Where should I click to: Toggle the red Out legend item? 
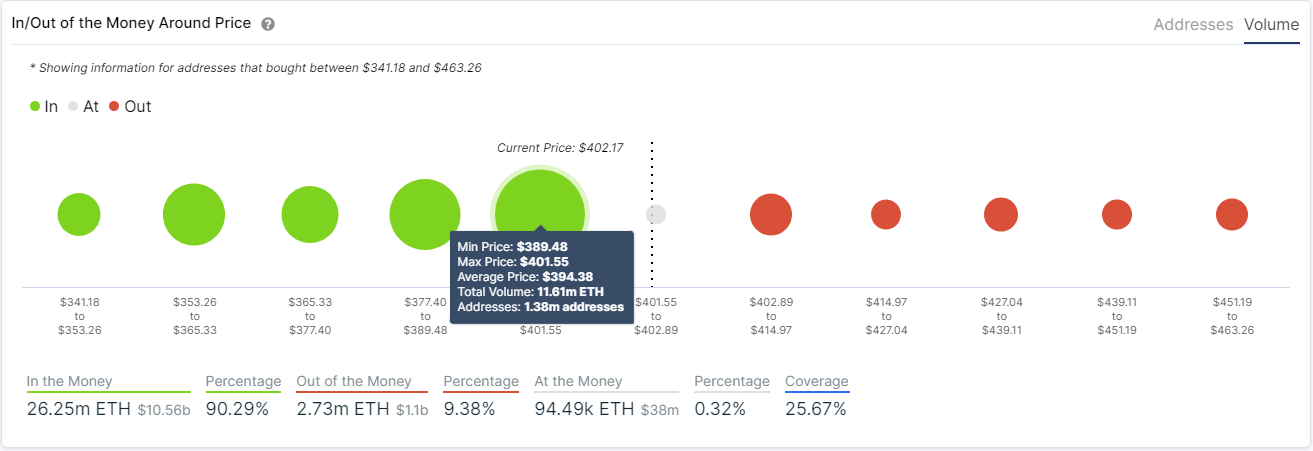click(130, 106)
